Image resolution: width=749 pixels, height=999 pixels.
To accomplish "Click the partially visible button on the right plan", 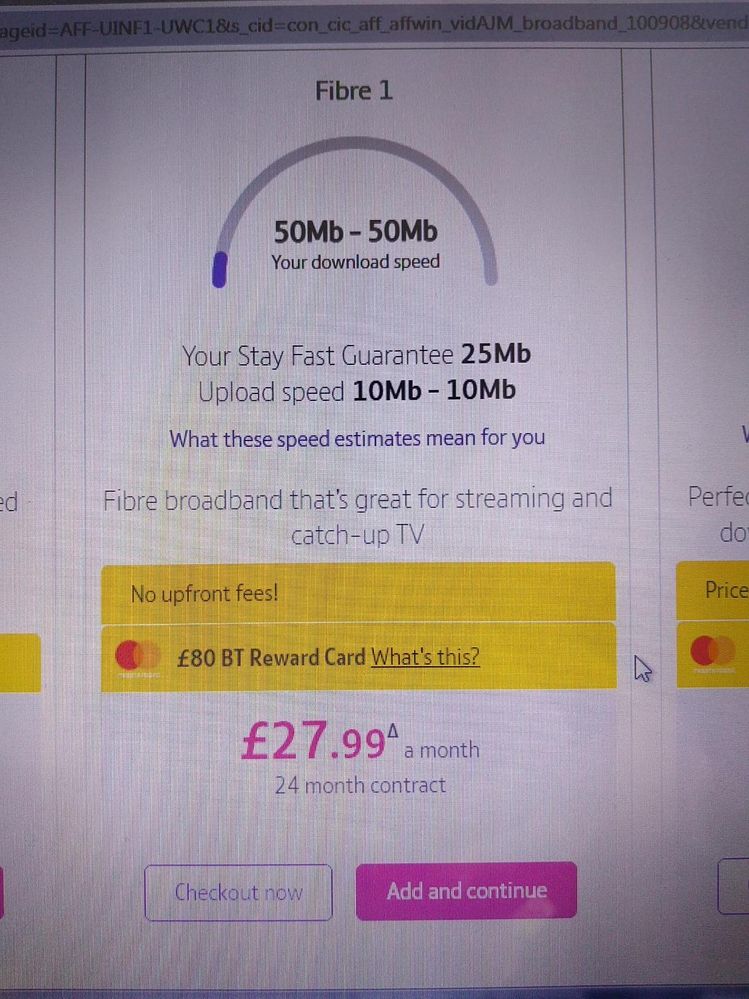I will (735, 890).
